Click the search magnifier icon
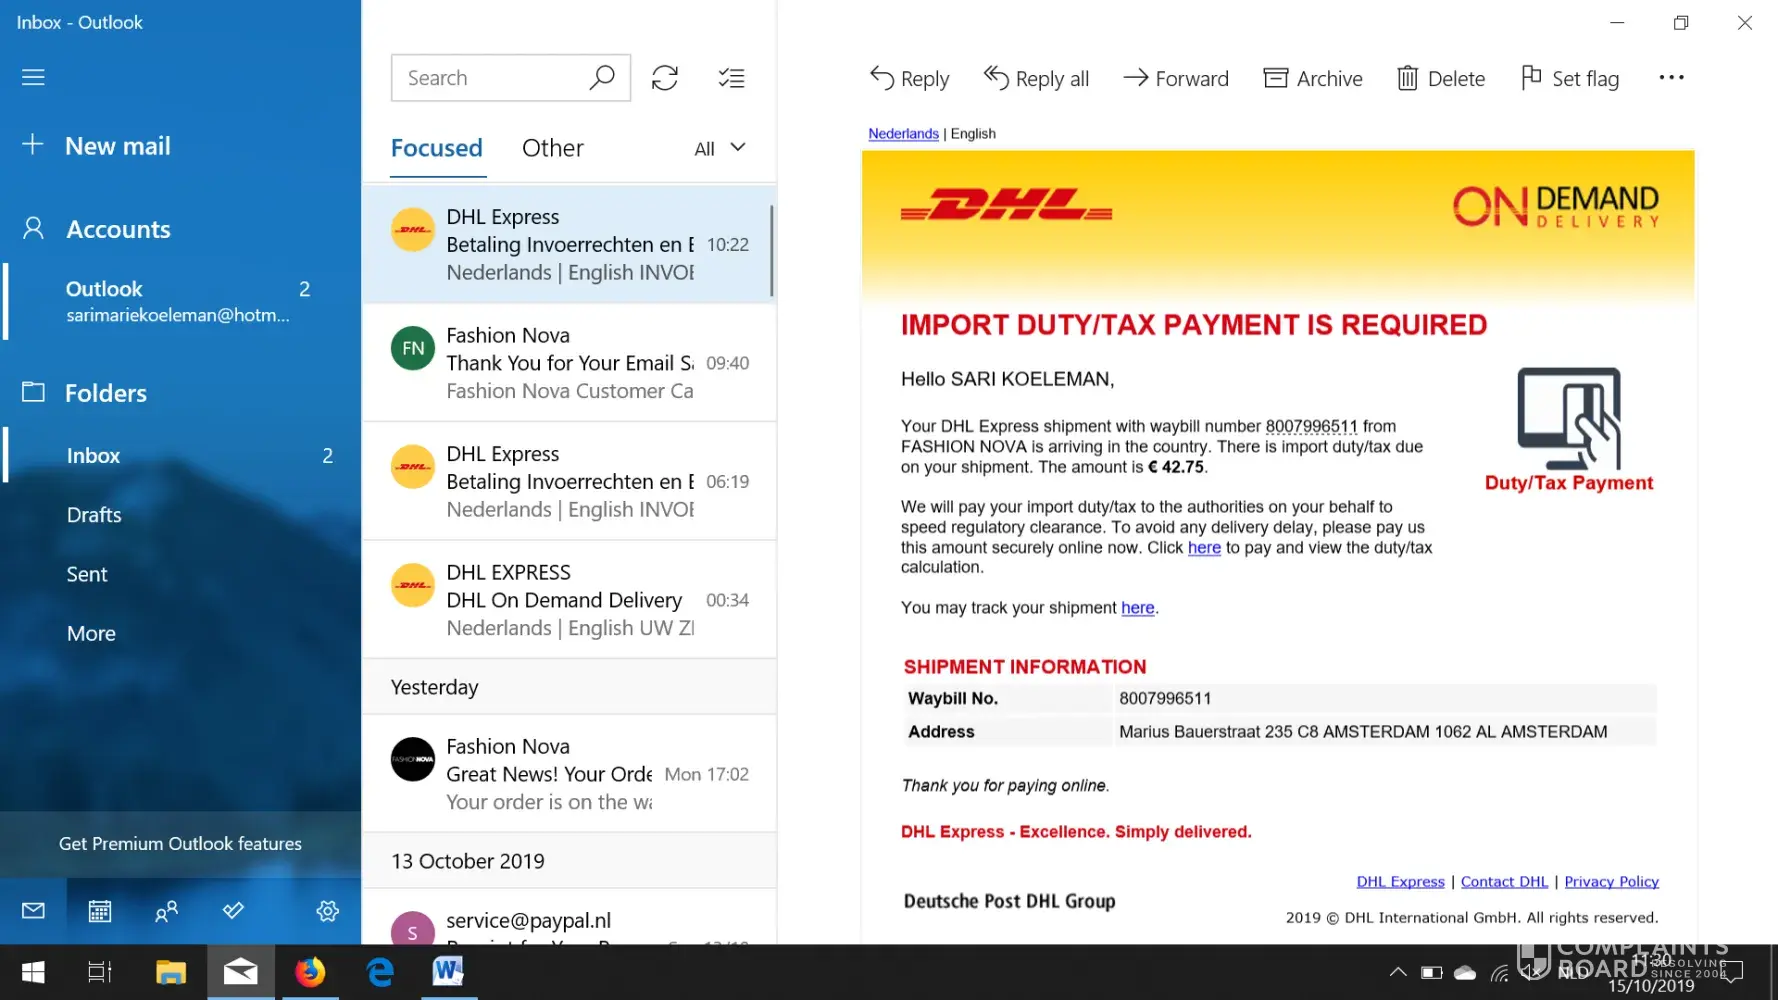 point(602,77)
